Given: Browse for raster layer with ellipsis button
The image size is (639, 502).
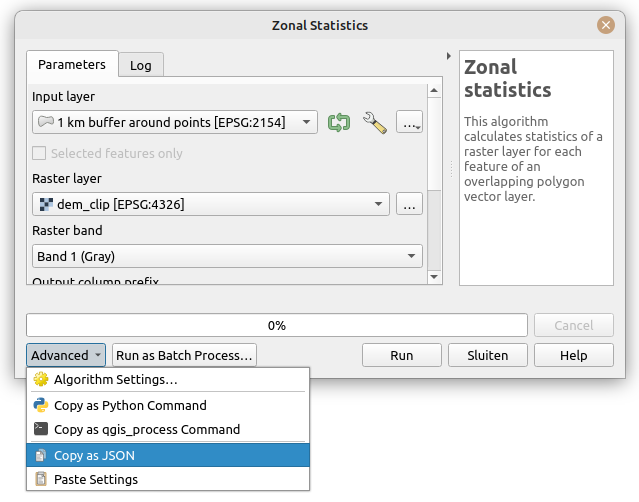Looking at the screenshot, I should click(x=409, y=204).
